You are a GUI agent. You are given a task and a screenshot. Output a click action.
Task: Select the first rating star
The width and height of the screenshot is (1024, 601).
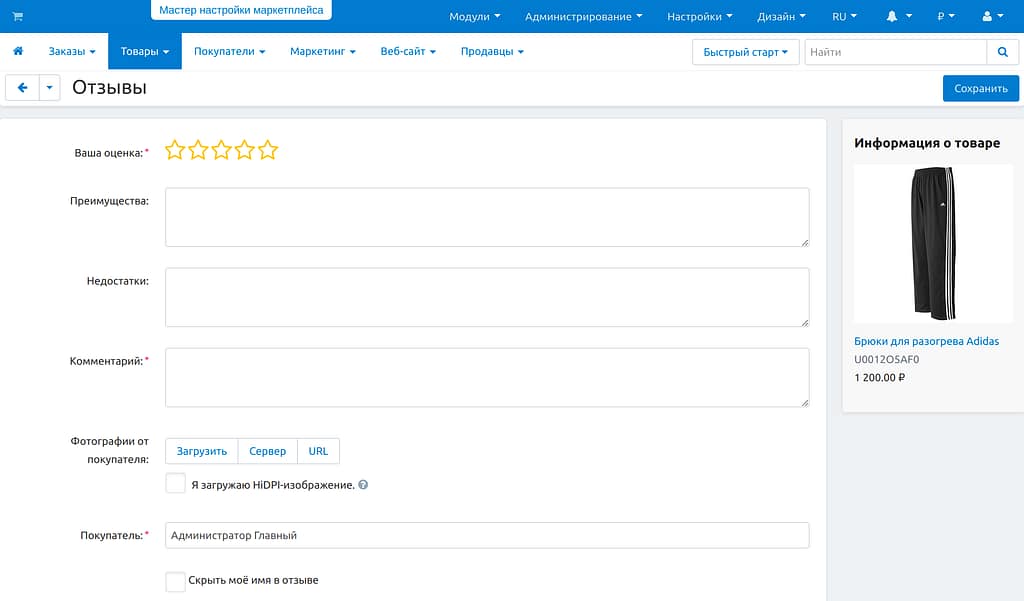click(175, 151)
